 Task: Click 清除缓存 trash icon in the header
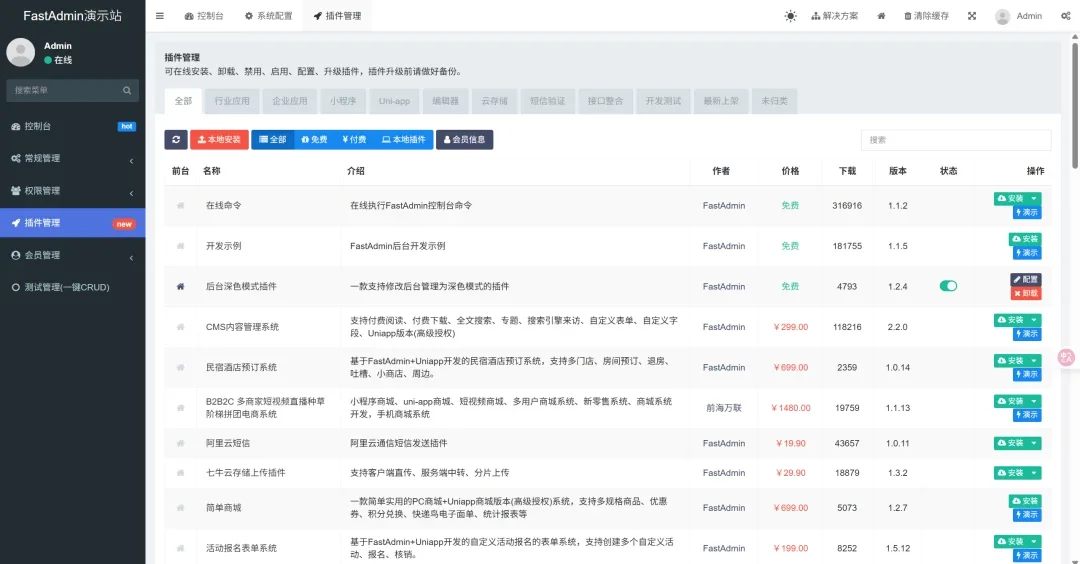[926, 16]
